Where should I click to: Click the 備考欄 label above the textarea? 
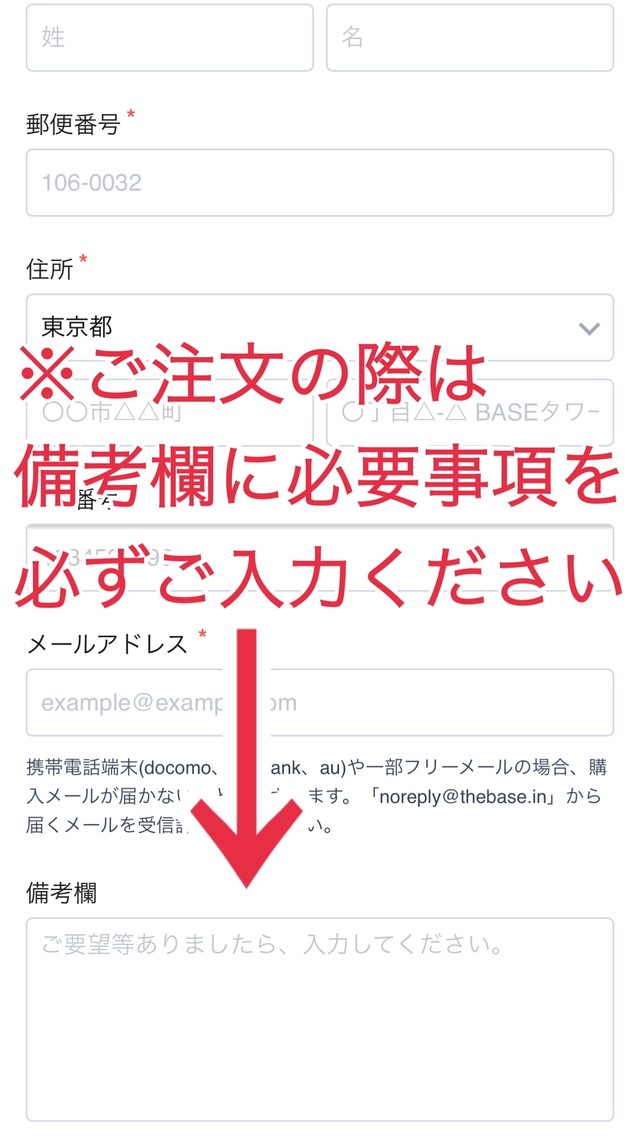click(x=62, y=893)
